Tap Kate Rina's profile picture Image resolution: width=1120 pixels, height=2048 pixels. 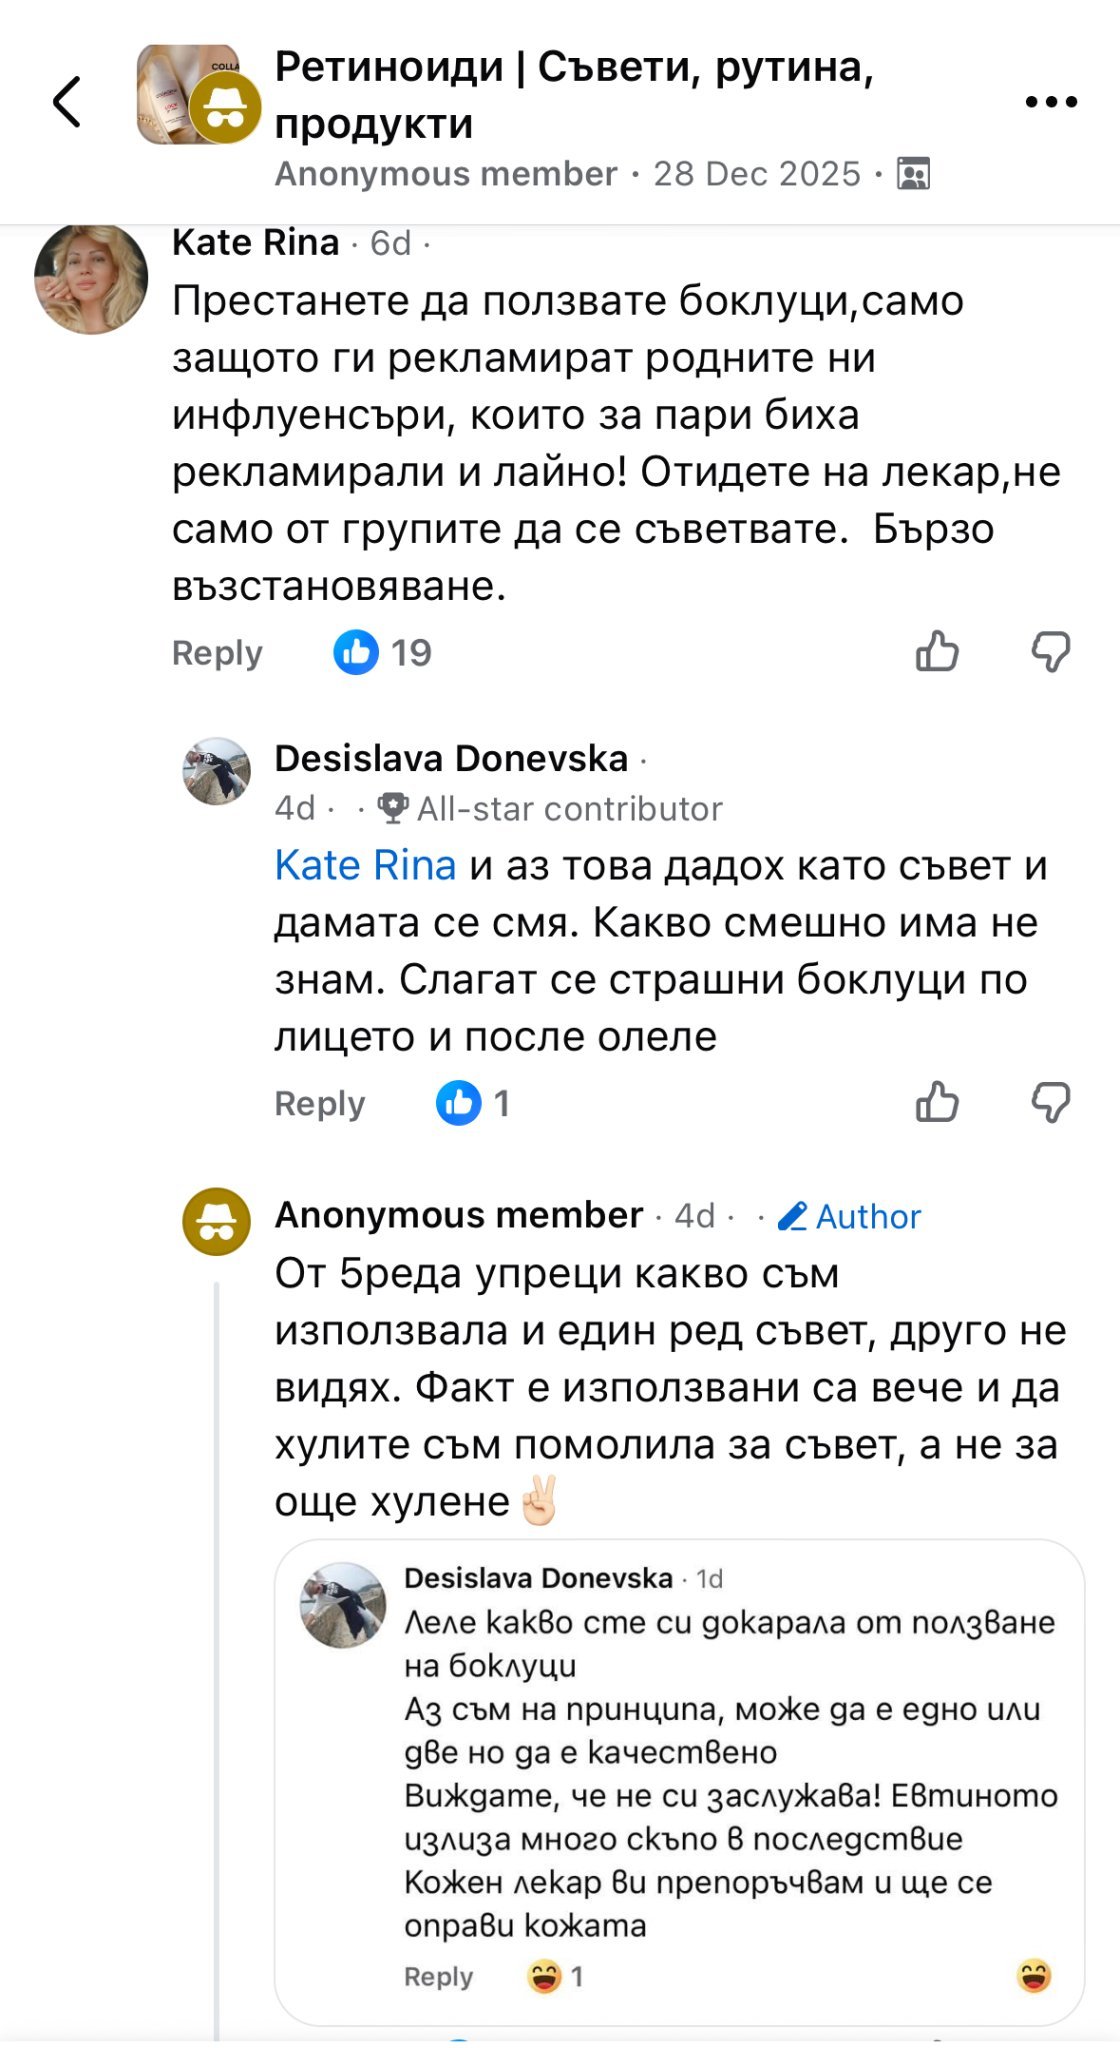[x=91, y=279]
